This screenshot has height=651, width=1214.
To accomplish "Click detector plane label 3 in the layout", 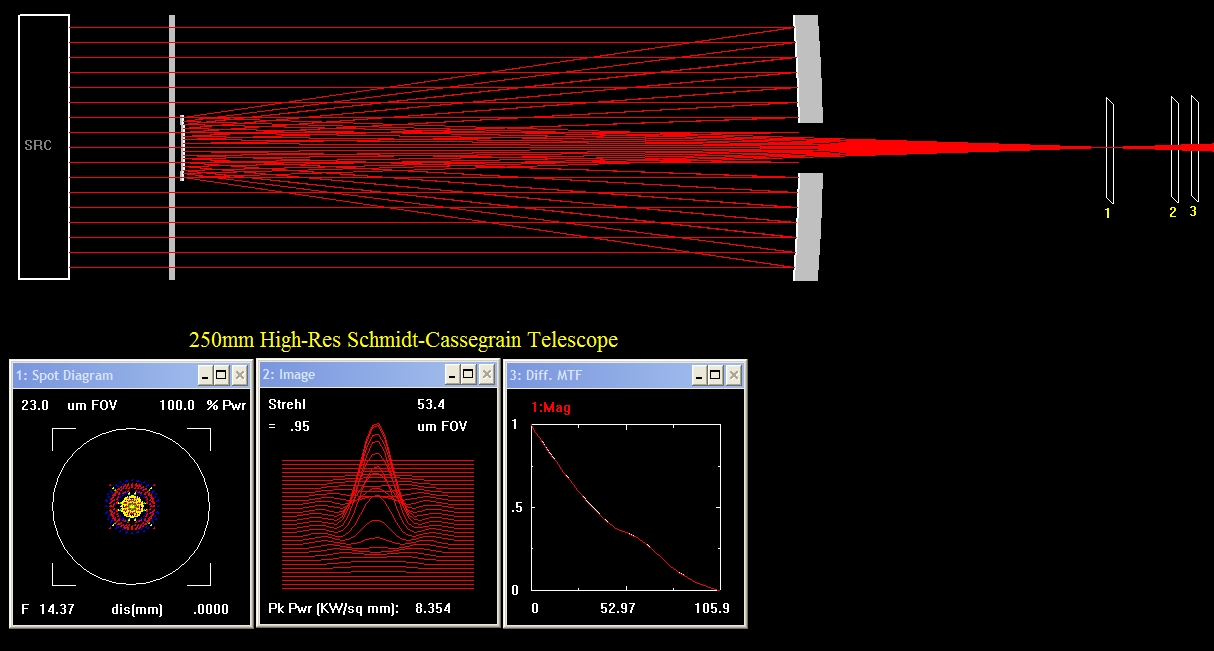I will tap(1193, 211).
